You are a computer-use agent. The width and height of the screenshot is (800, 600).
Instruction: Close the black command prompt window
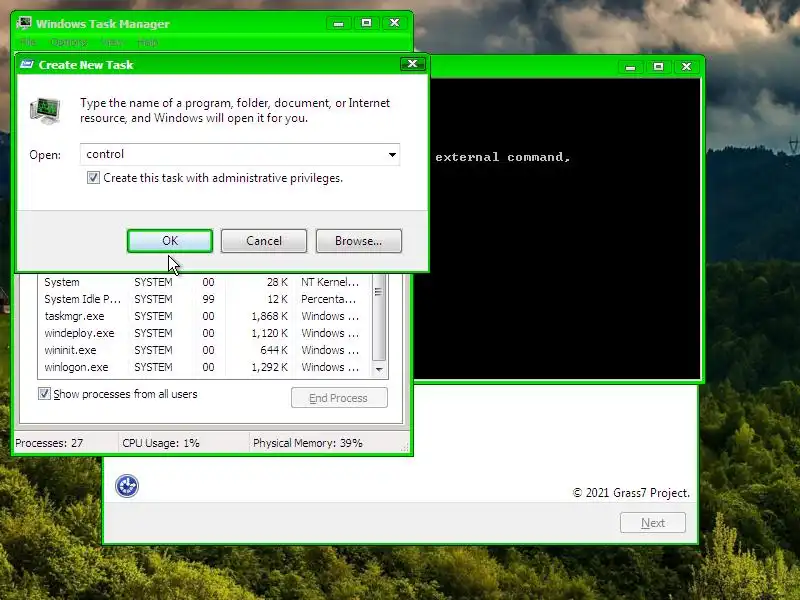686,67
